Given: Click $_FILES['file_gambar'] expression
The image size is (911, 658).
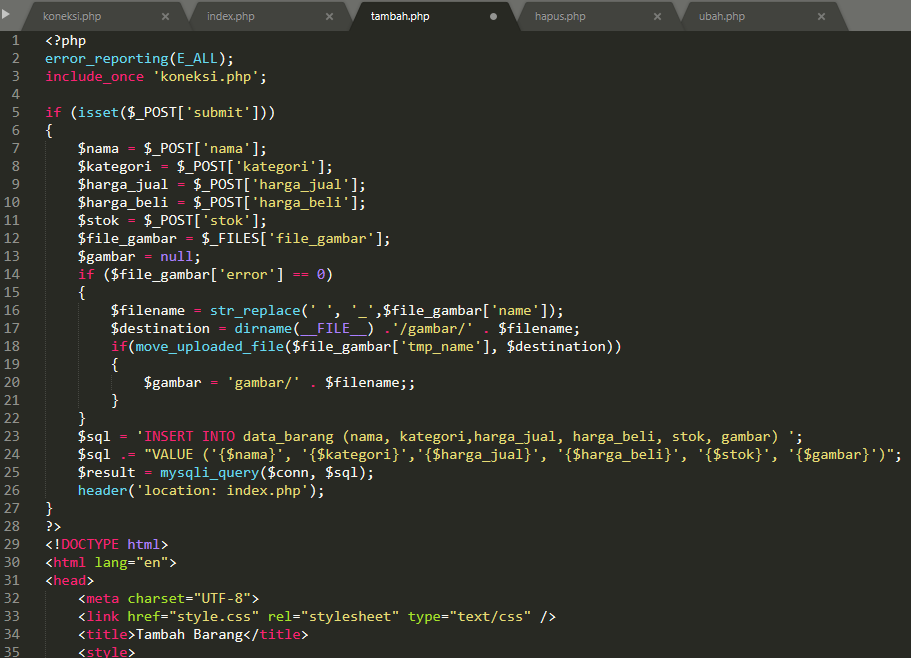Looking at the screenshot, I should tap(292, 239).
